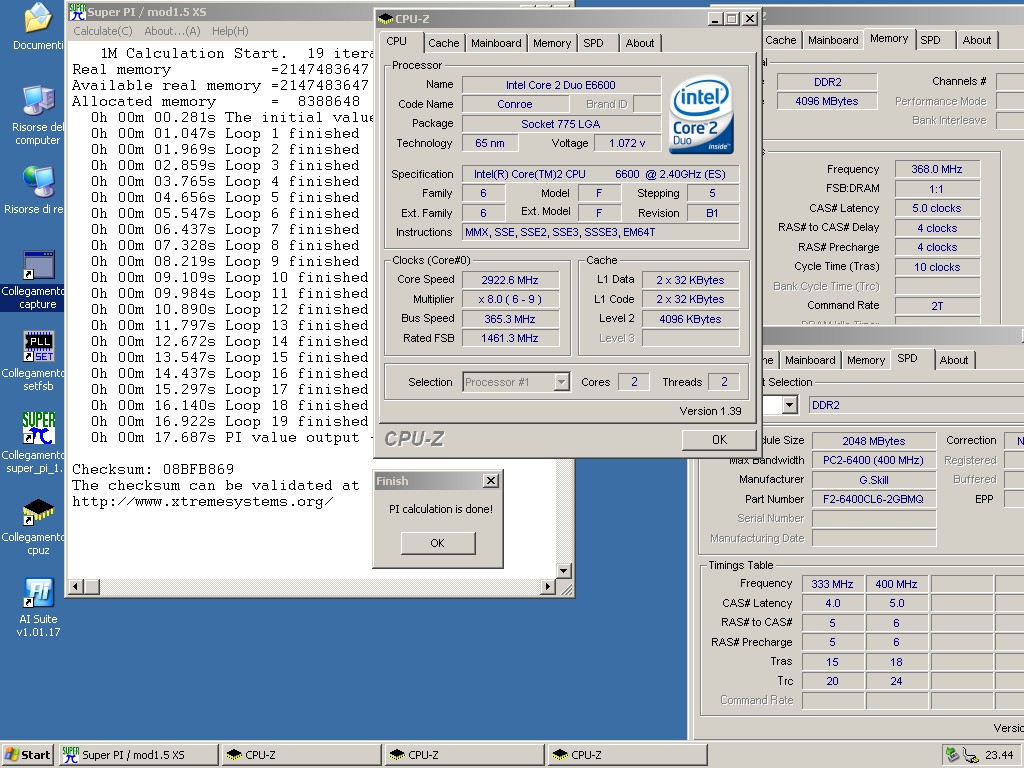Close the Finish dialog
The width and height of the screenshot is (1024, 768).
(490, 481)
